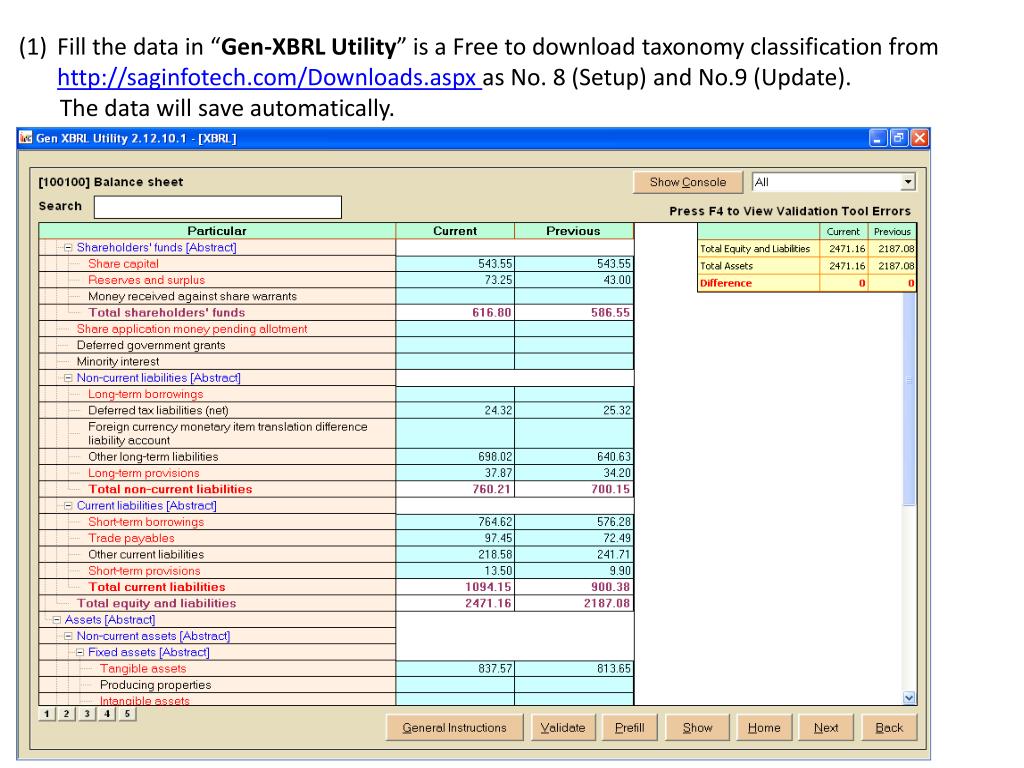Collapse Non-current liabilities [Abstract] node
Viewport: 1024px width, 768px height.
click(68, 378)
